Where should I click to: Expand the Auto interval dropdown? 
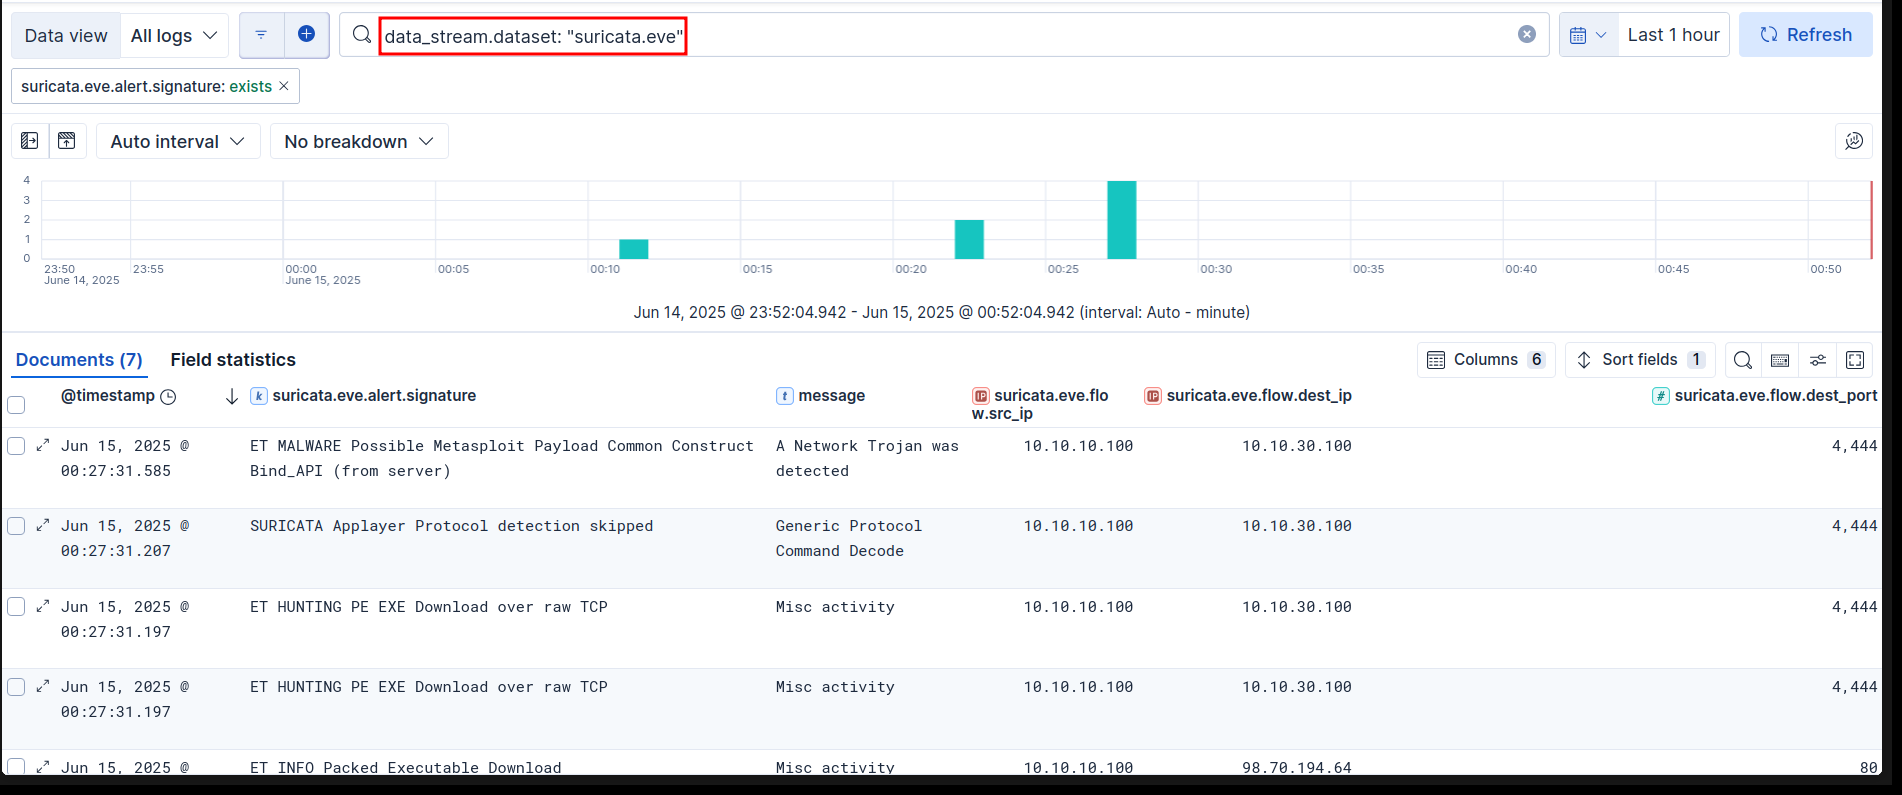click(178, 141)
